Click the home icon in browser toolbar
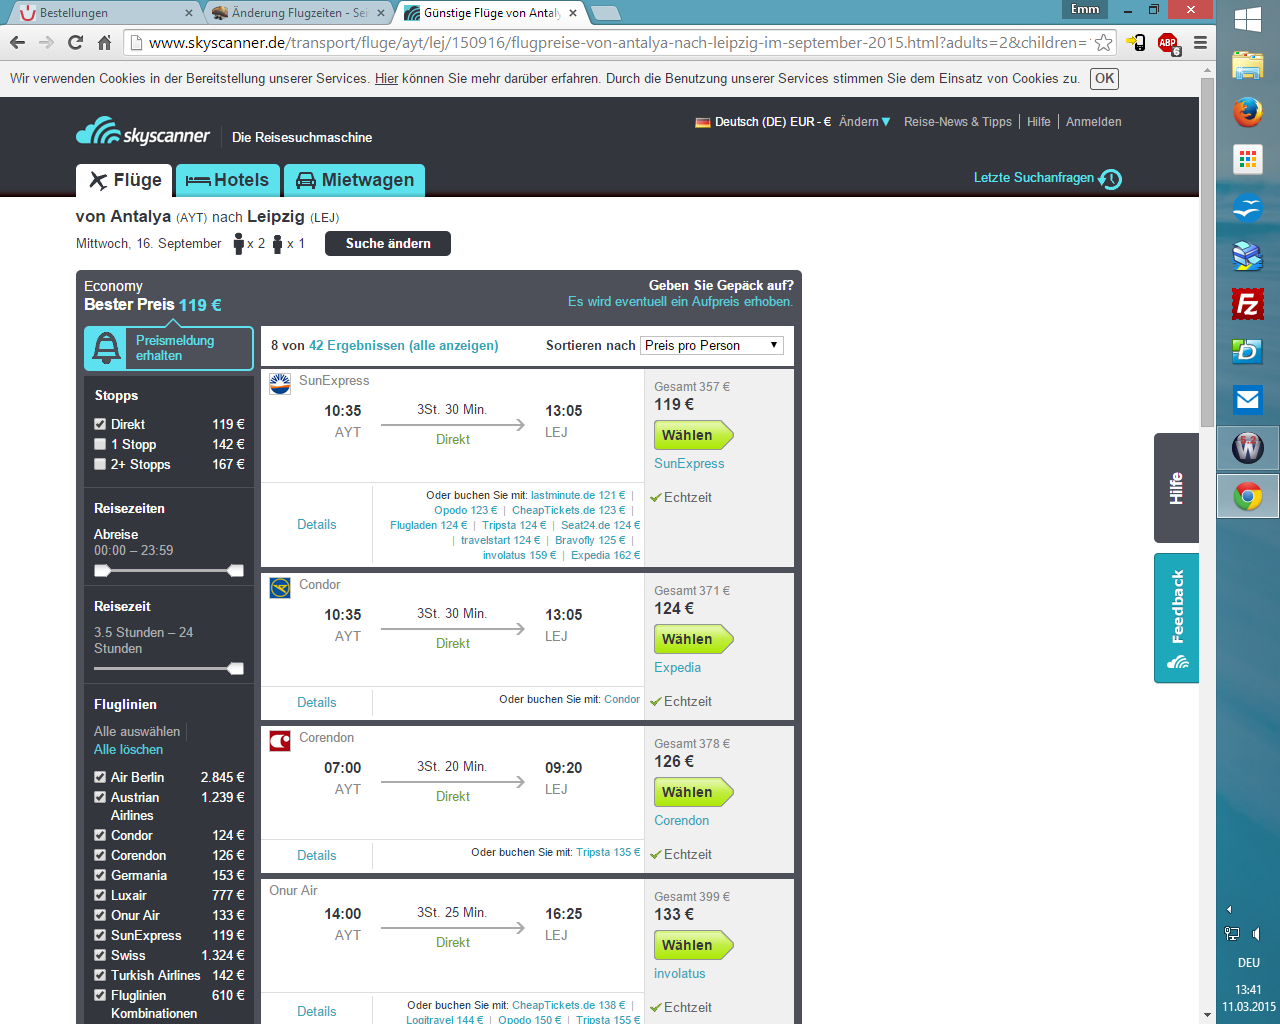The width and height of the screenshot is (1280, 1024). pos(104,42)
